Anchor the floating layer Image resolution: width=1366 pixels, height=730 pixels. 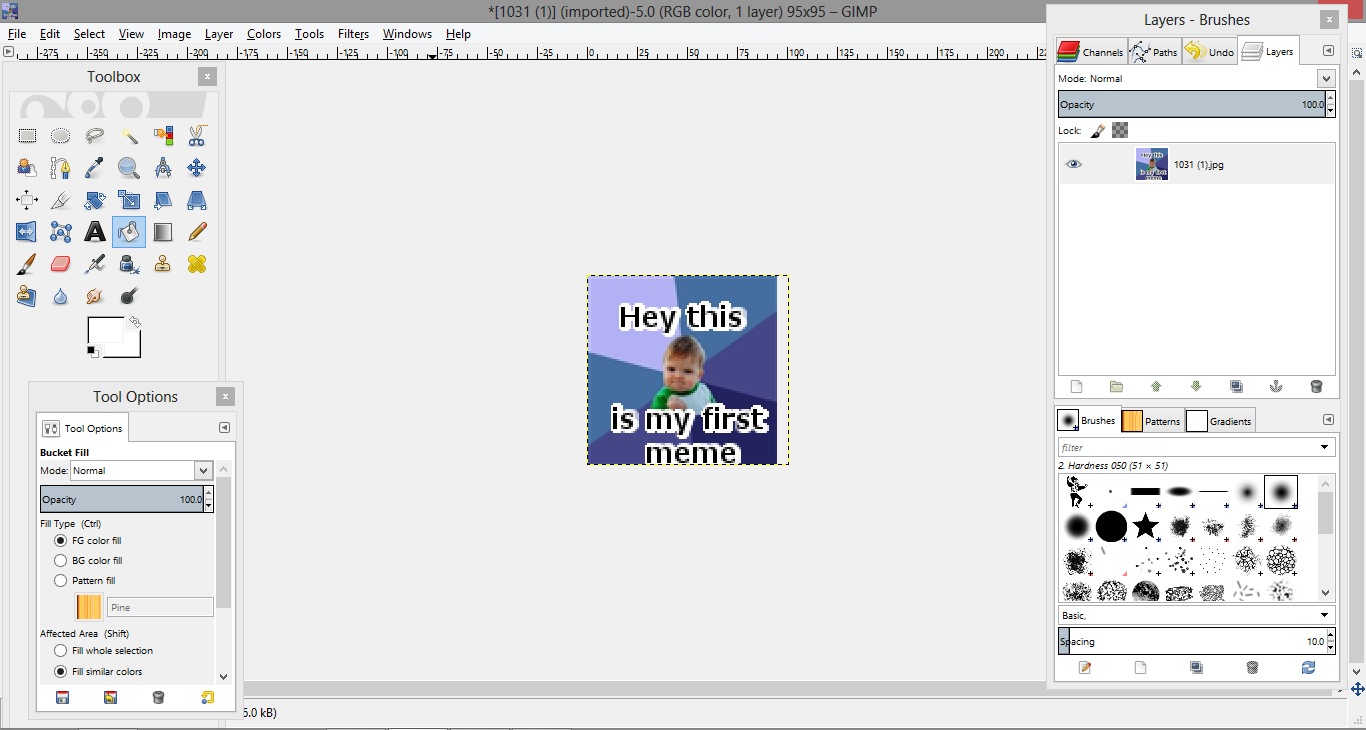point(1276,387)
